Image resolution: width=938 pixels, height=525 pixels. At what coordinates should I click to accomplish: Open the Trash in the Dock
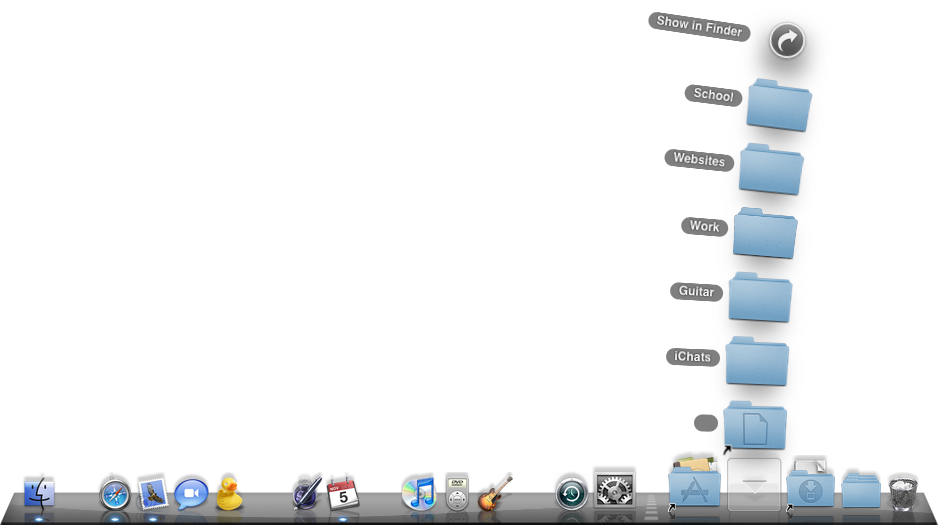pyautogui.click(x=903, y=493)
